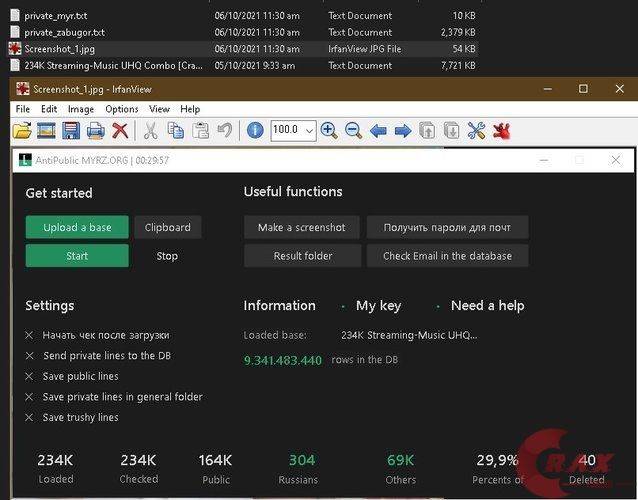Open the Image menu
Image resolution: width=638 pixels, height=500 pixels.
[81, 109]
